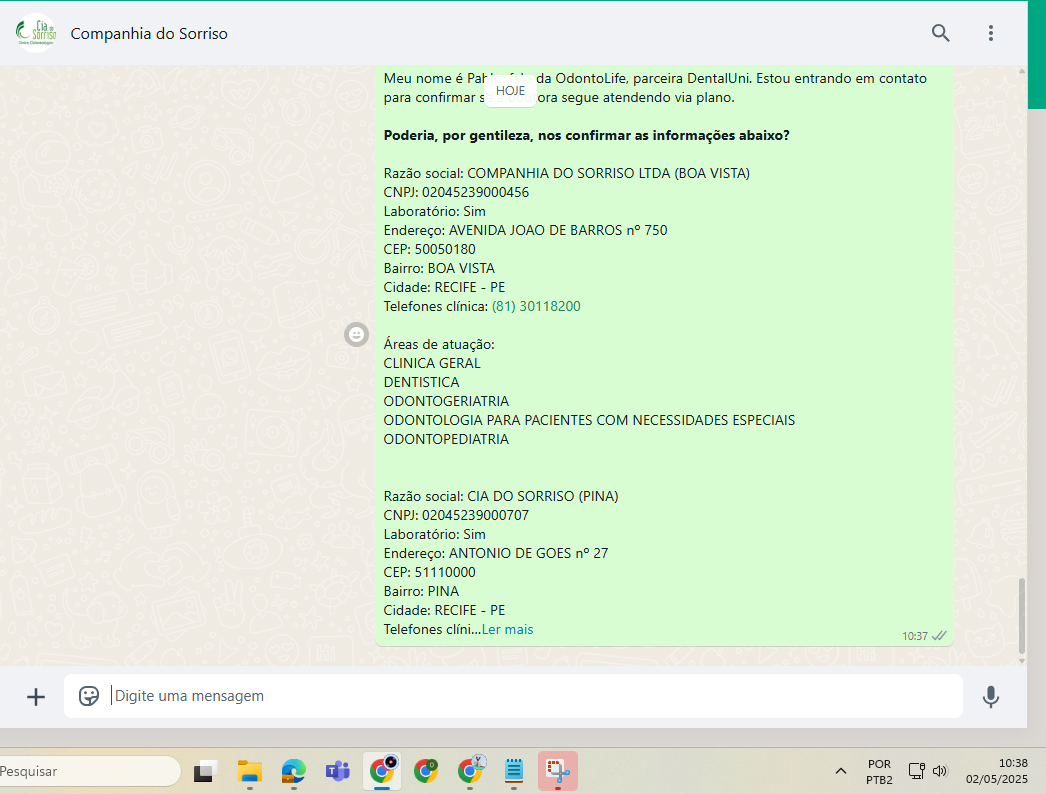1046x794 pixels.
Task: Click the bold Poderia, por gentileza sentence
Action: (x=586, y=135)
